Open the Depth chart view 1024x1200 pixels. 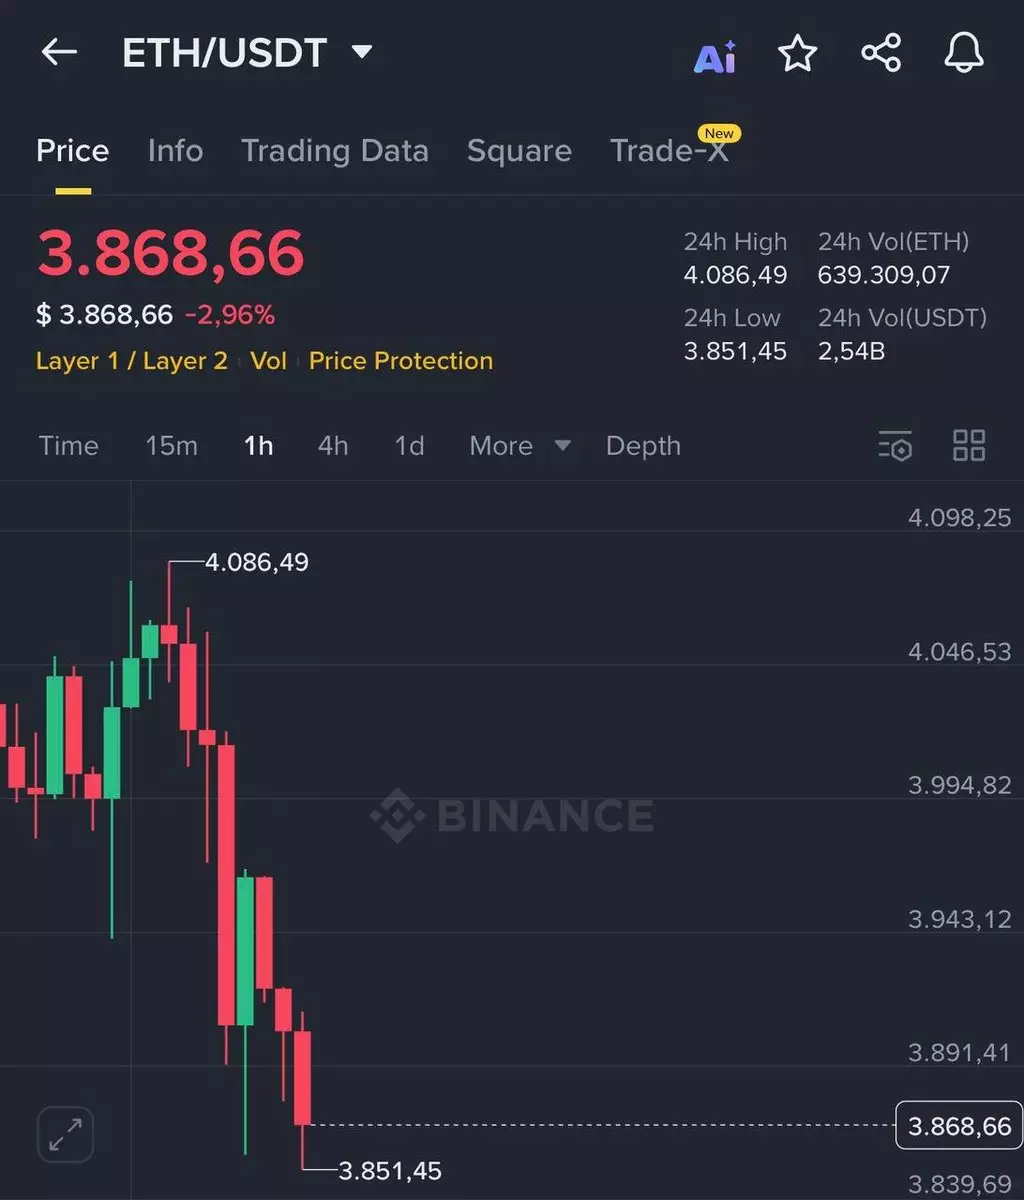point(643,446)
